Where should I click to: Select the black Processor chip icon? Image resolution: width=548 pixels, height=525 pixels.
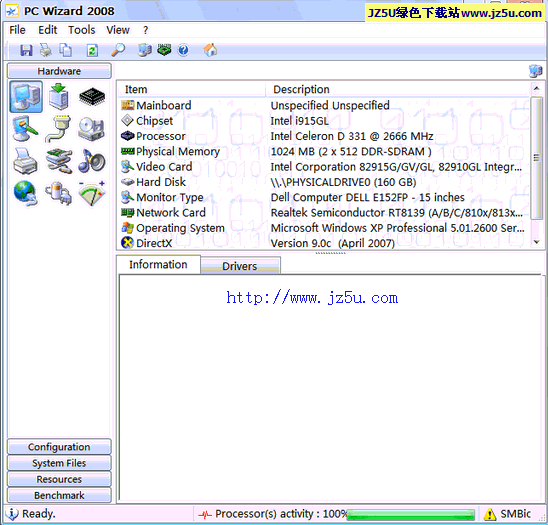click(x=92, y=97)
